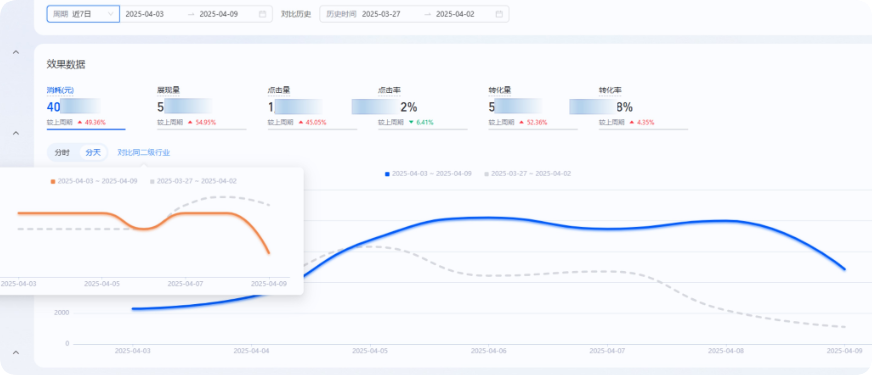Click main chart x-axis label 2025-04-06
Image resolution: width=872 pixels, height=375 pixels.
click(x=488, y=351)
